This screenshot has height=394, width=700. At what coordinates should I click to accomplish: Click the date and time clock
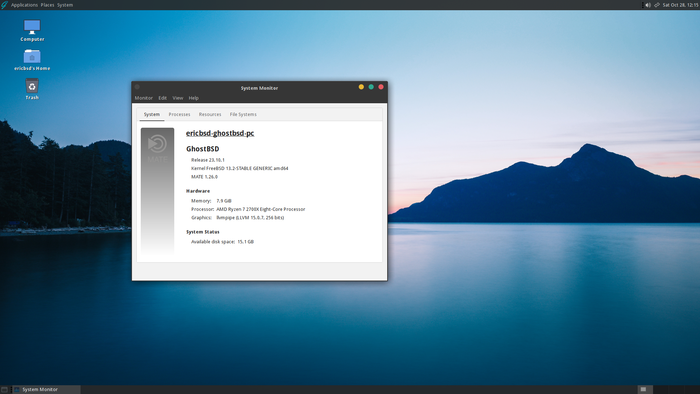pos(680,5)
